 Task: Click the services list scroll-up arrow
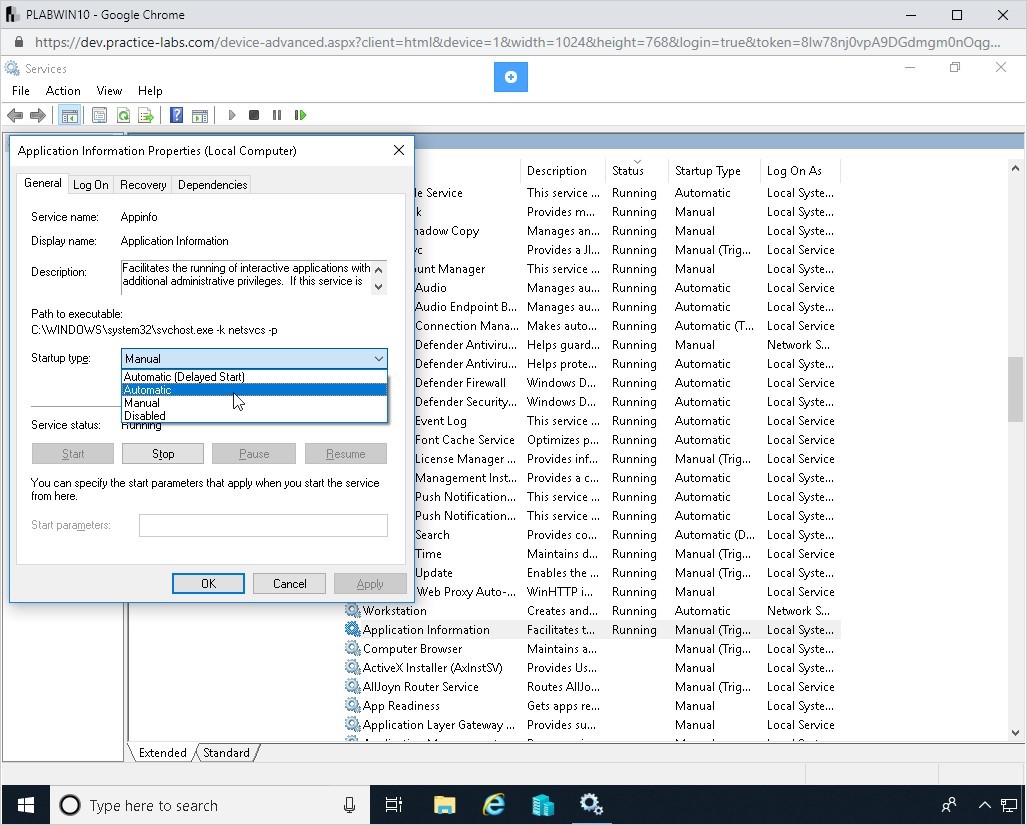click(x=1015, y=168)
